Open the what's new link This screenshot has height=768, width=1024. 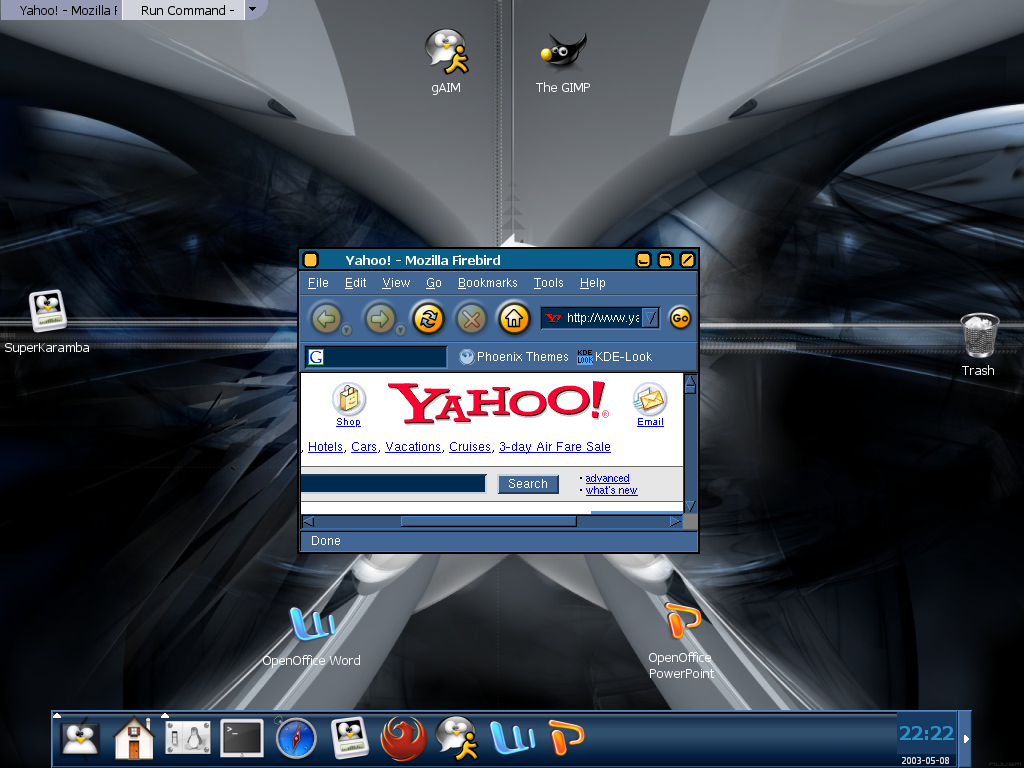pos(611,490)
